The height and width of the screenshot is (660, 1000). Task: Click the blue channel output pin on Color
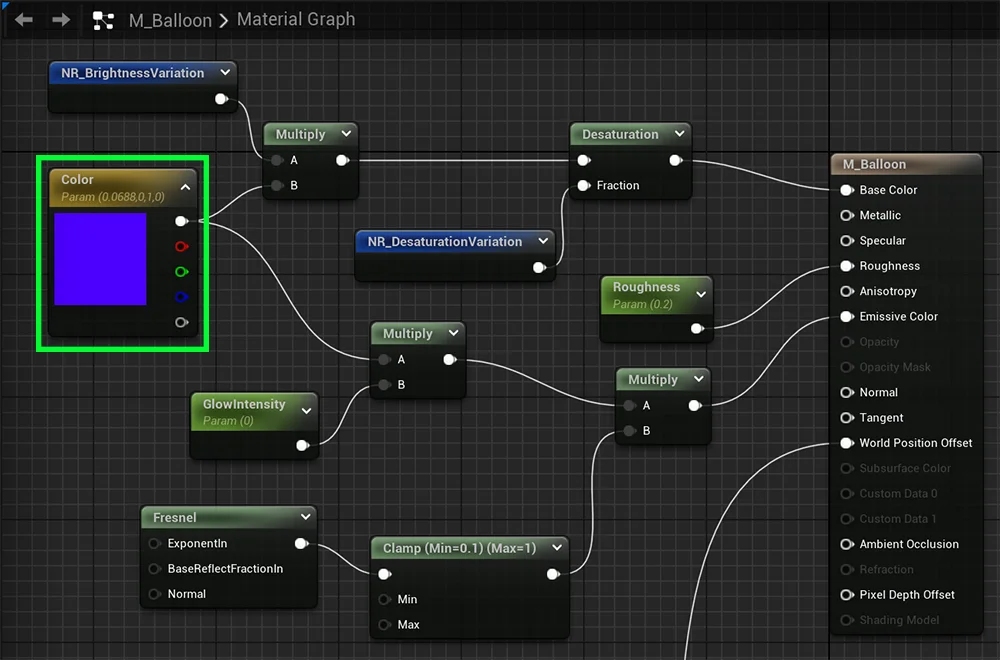[x=181, y=297]
